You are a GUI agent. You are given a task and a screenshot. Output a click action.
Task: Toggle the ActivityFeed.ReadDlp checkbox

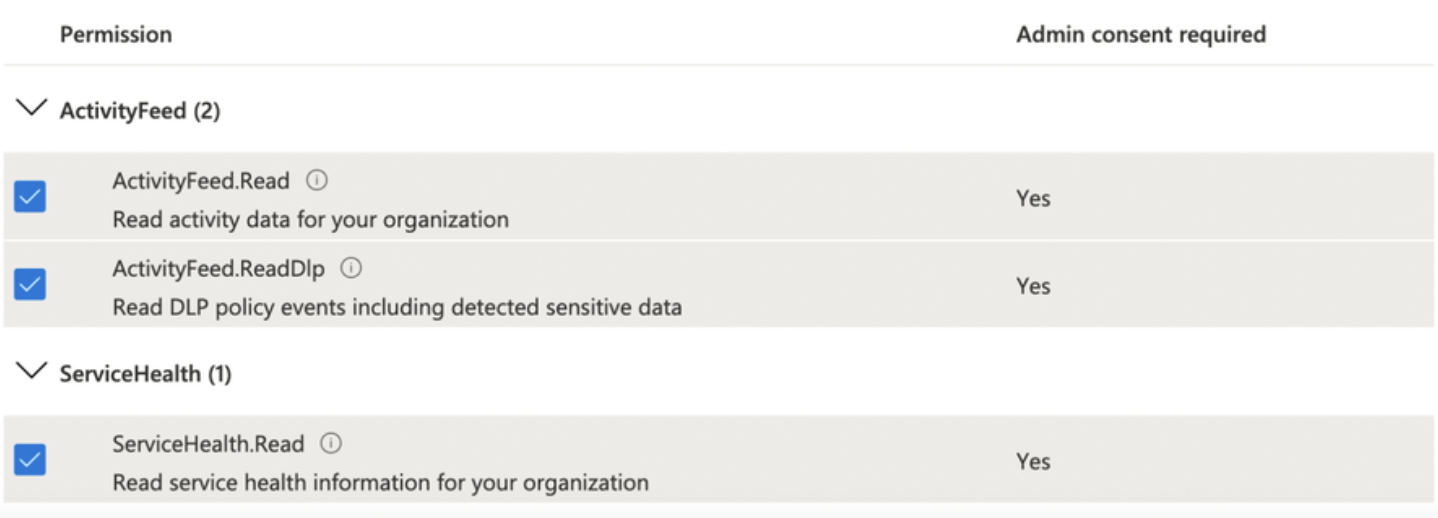coord(30,285)
